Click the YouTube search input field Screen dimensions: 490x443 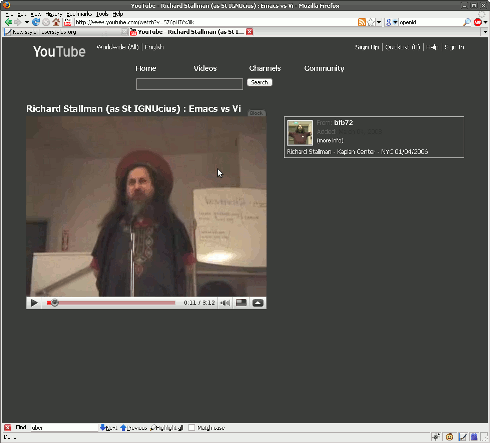pyautogui.click(x=189, y=84)
